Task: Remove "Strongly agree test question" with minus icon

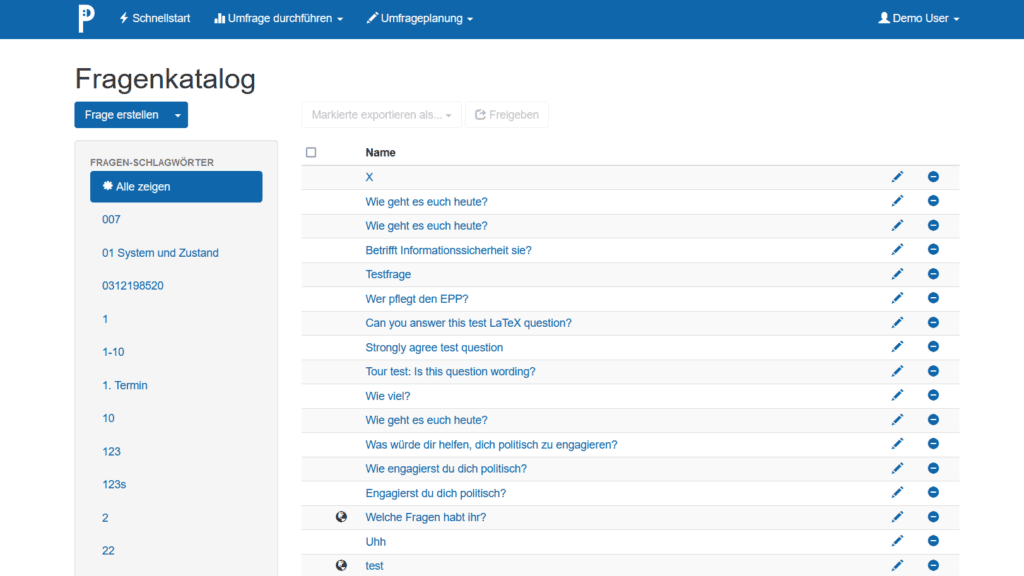Action: point(933,346)
